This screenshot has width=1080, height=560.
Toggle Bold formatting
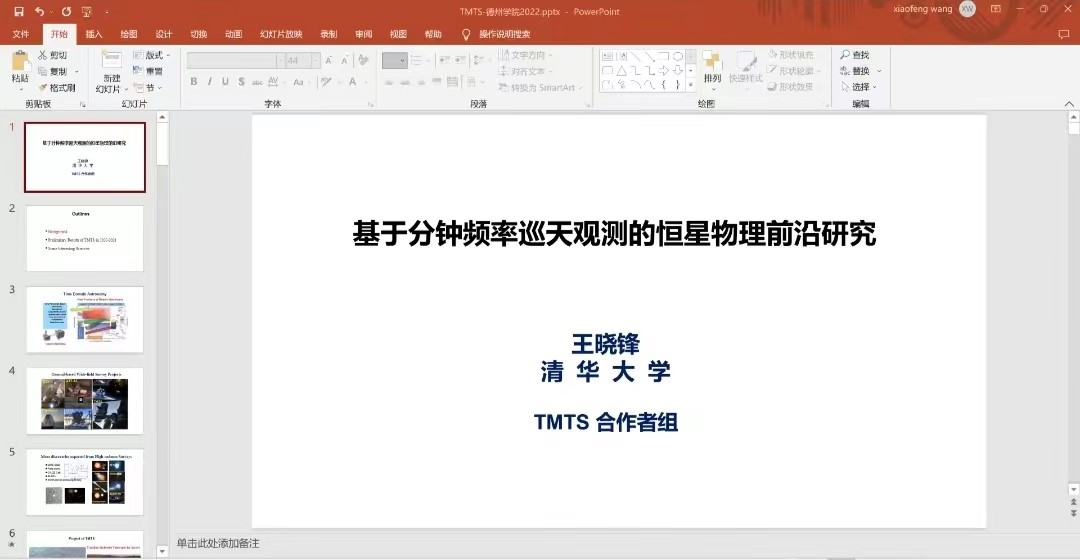(194, 82)
